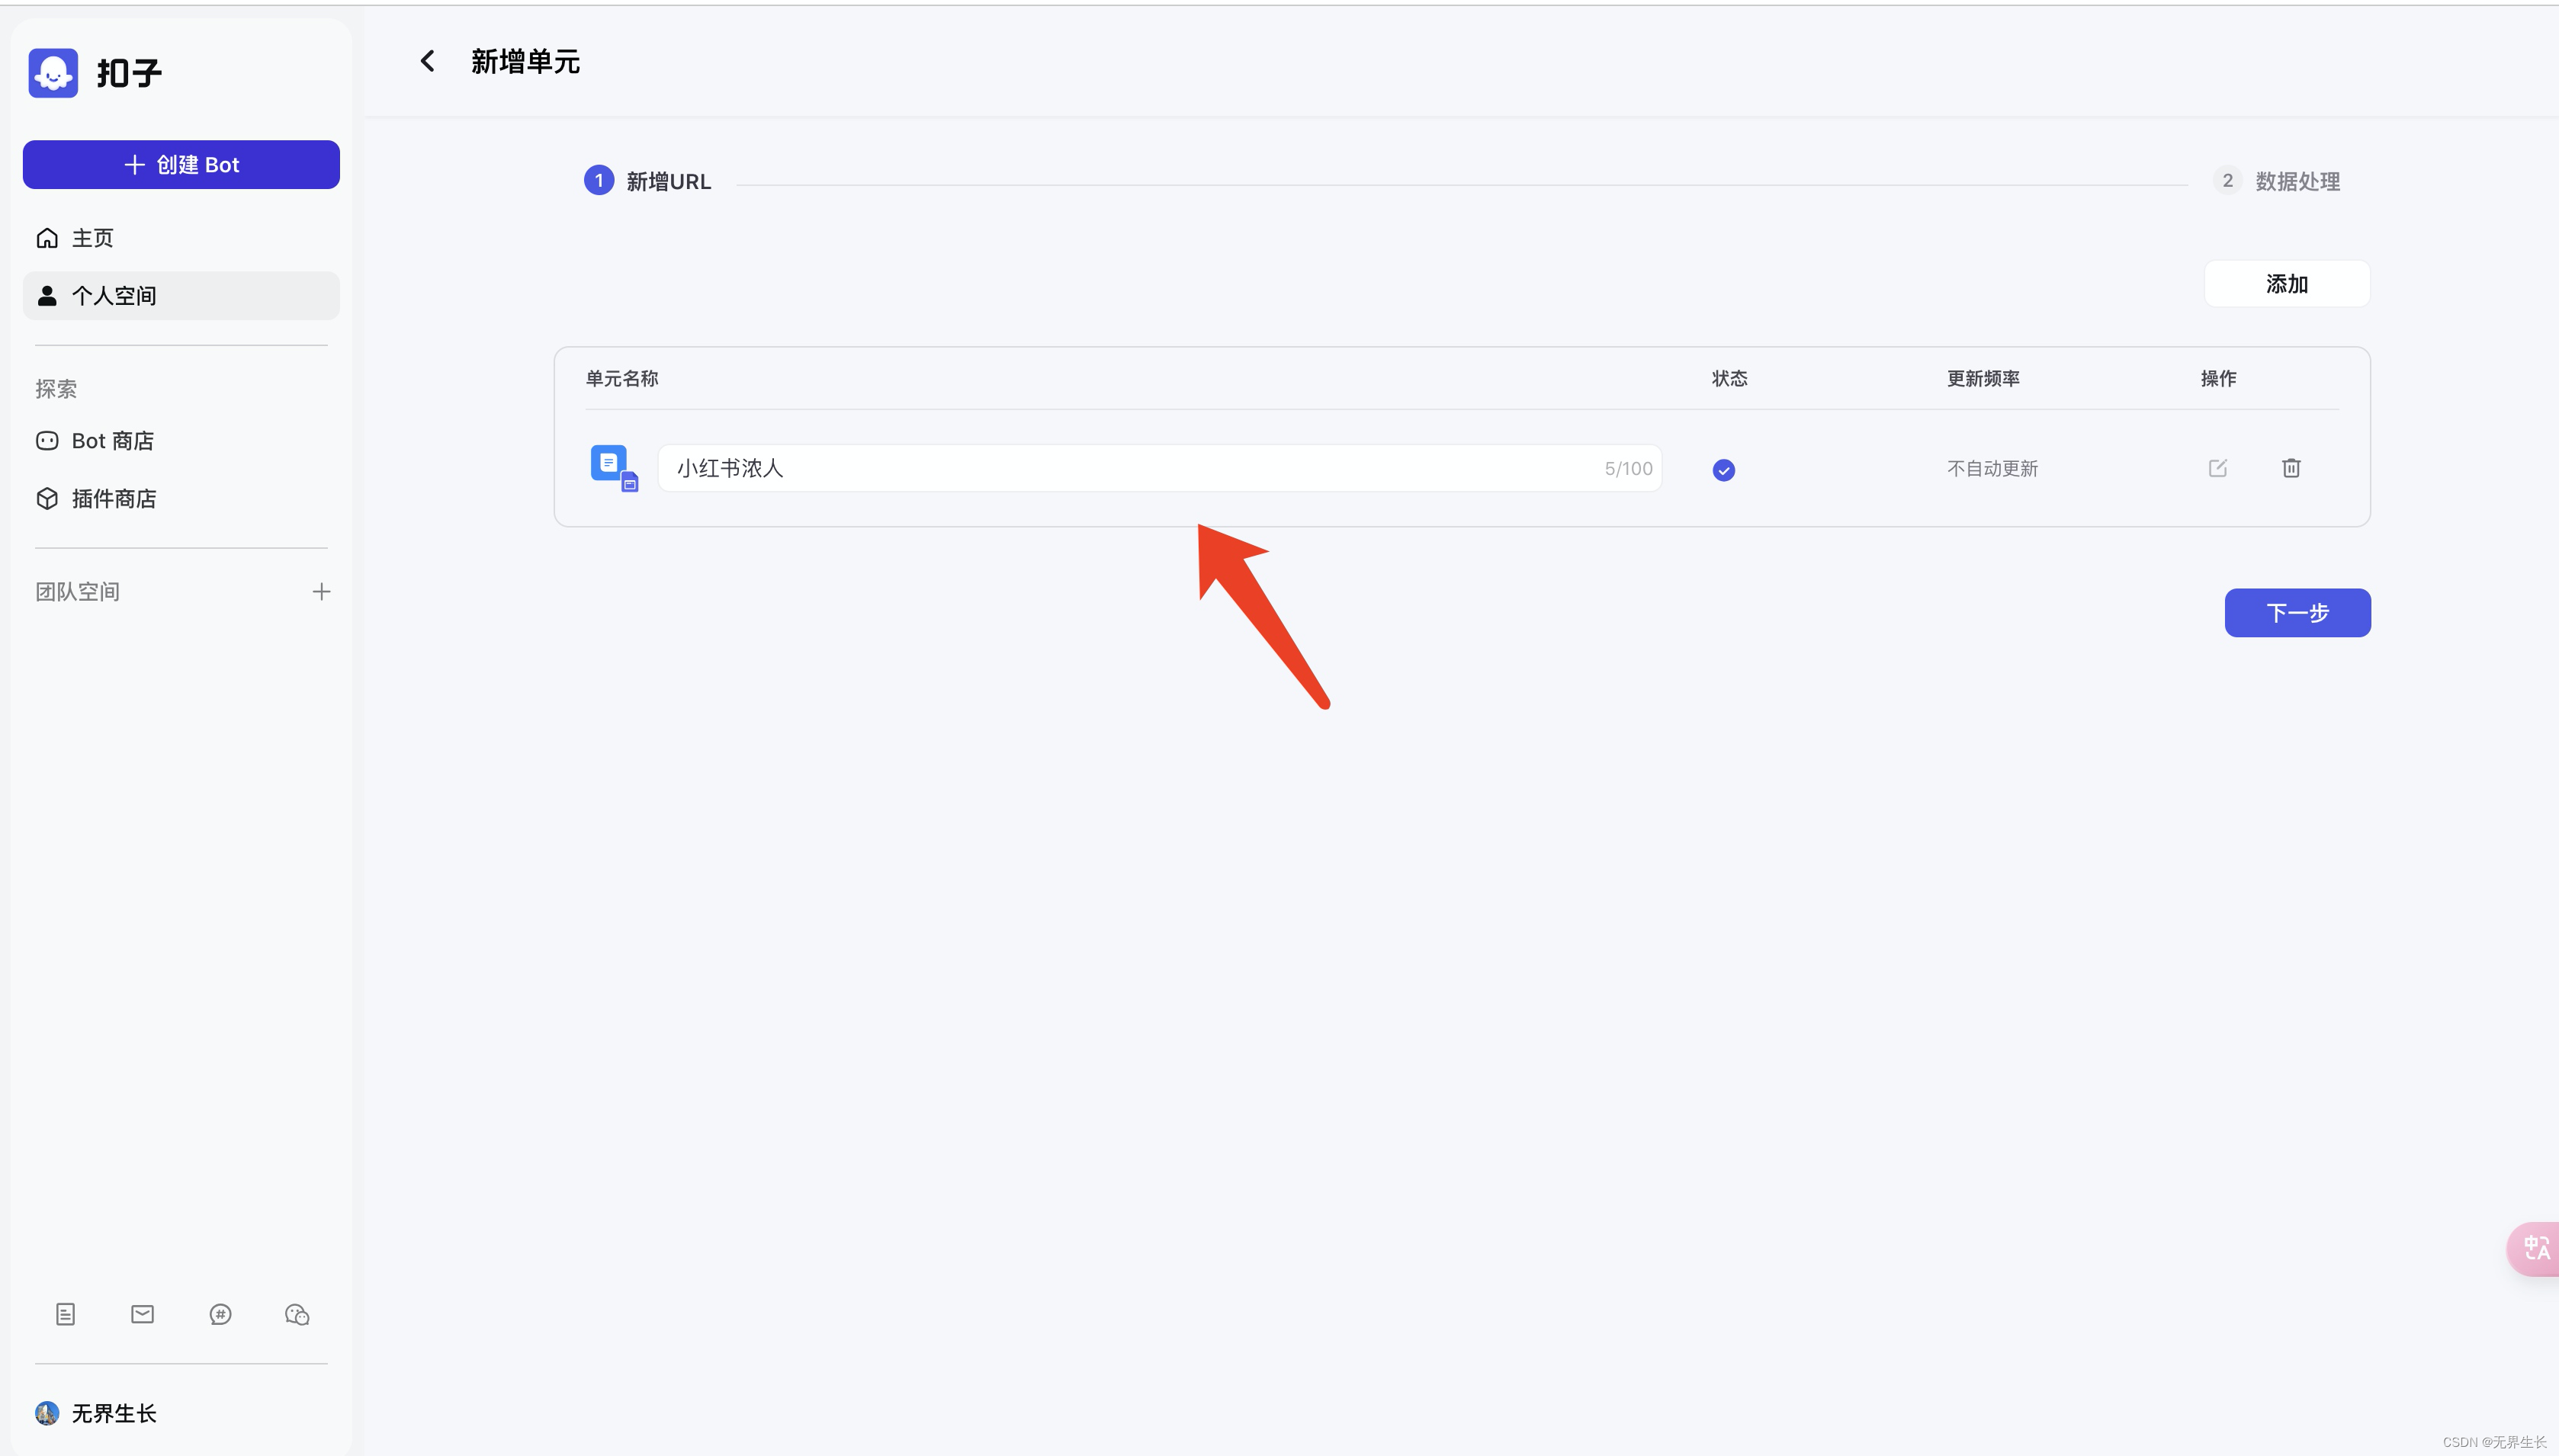Delete the 小红书浓人 unit with trash icon
2559x1456 pixels.
click(2291, 468)
